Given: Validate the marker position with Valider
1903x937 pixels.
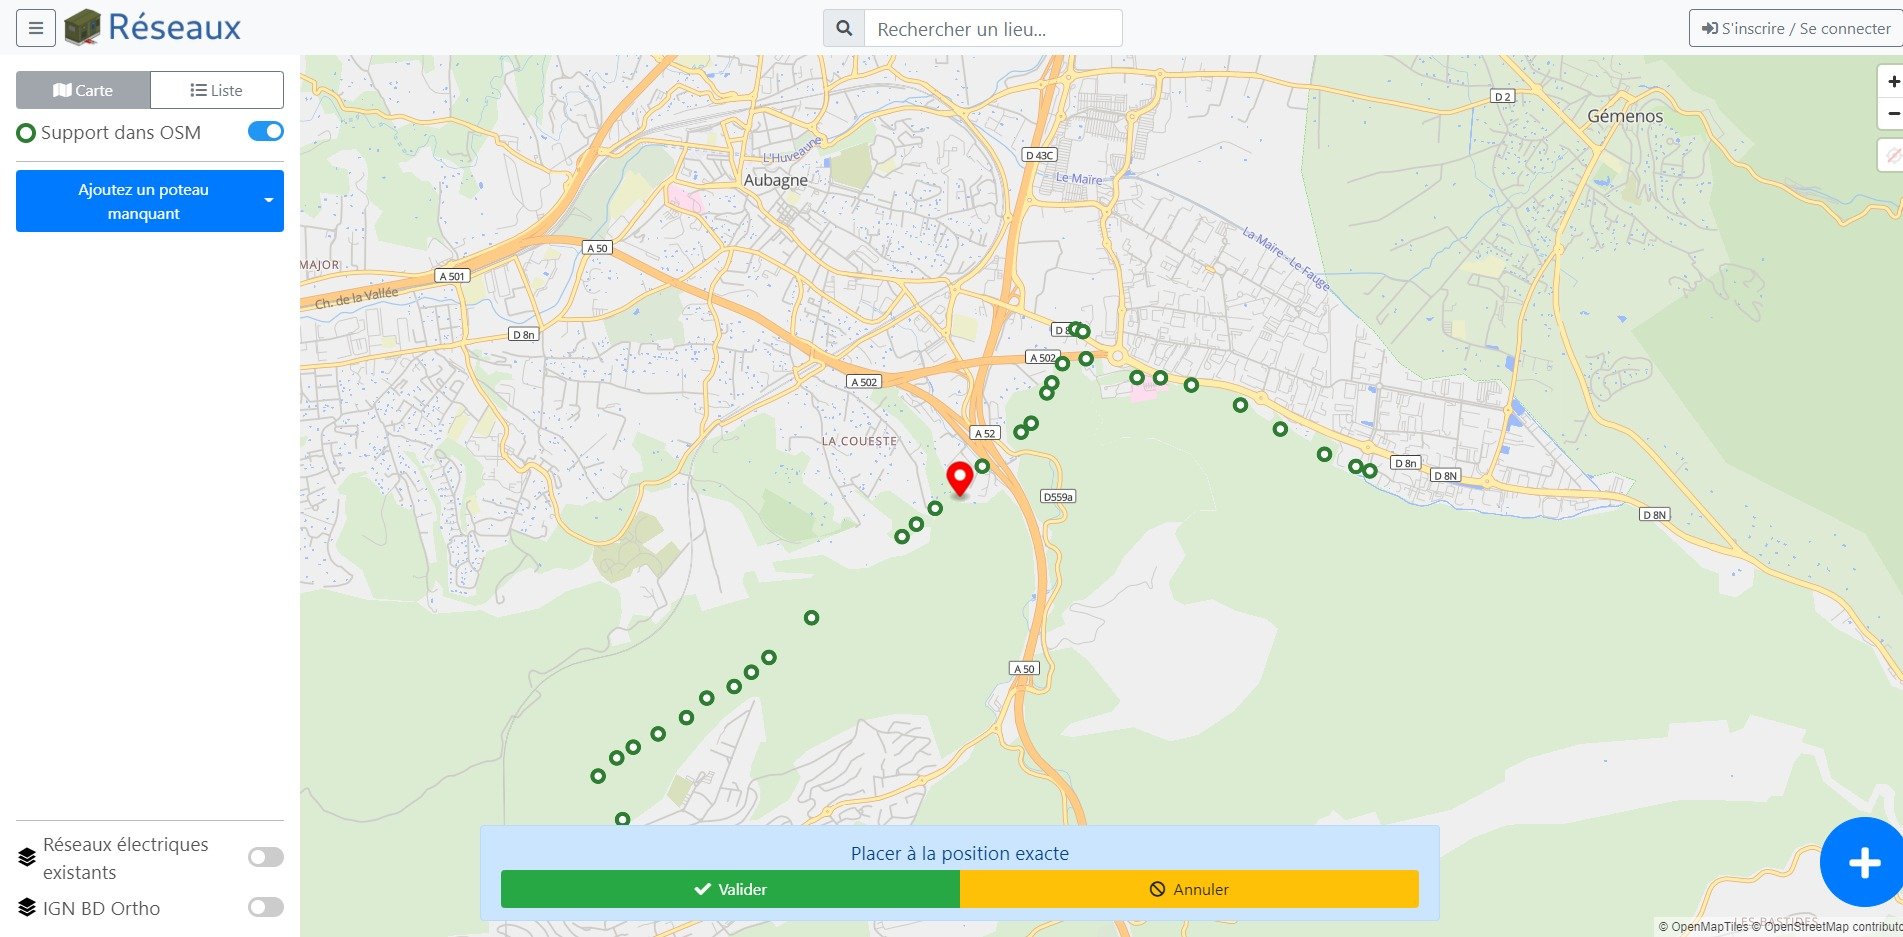Looking at the screenshot, I should (729, 888).
